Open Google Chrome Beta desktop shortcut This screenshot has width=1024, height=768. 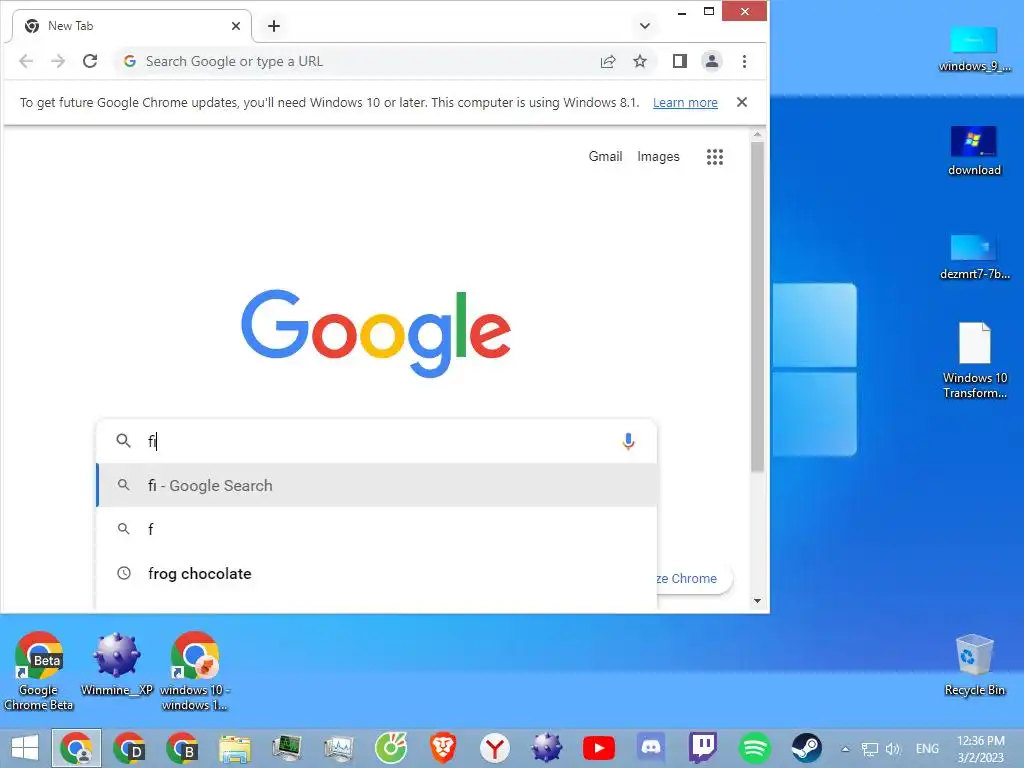39,671
